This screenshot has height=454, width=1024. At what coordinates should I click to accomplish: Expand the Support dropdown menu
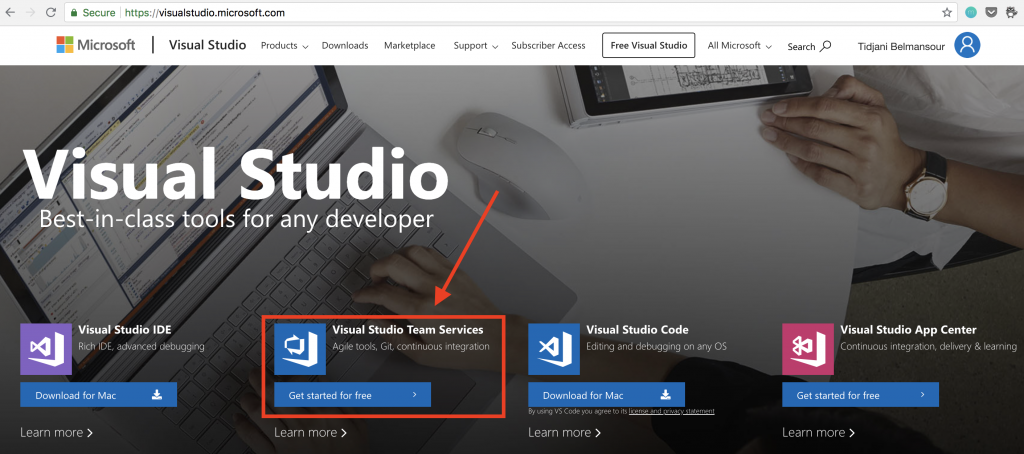[x=476, y=46]
